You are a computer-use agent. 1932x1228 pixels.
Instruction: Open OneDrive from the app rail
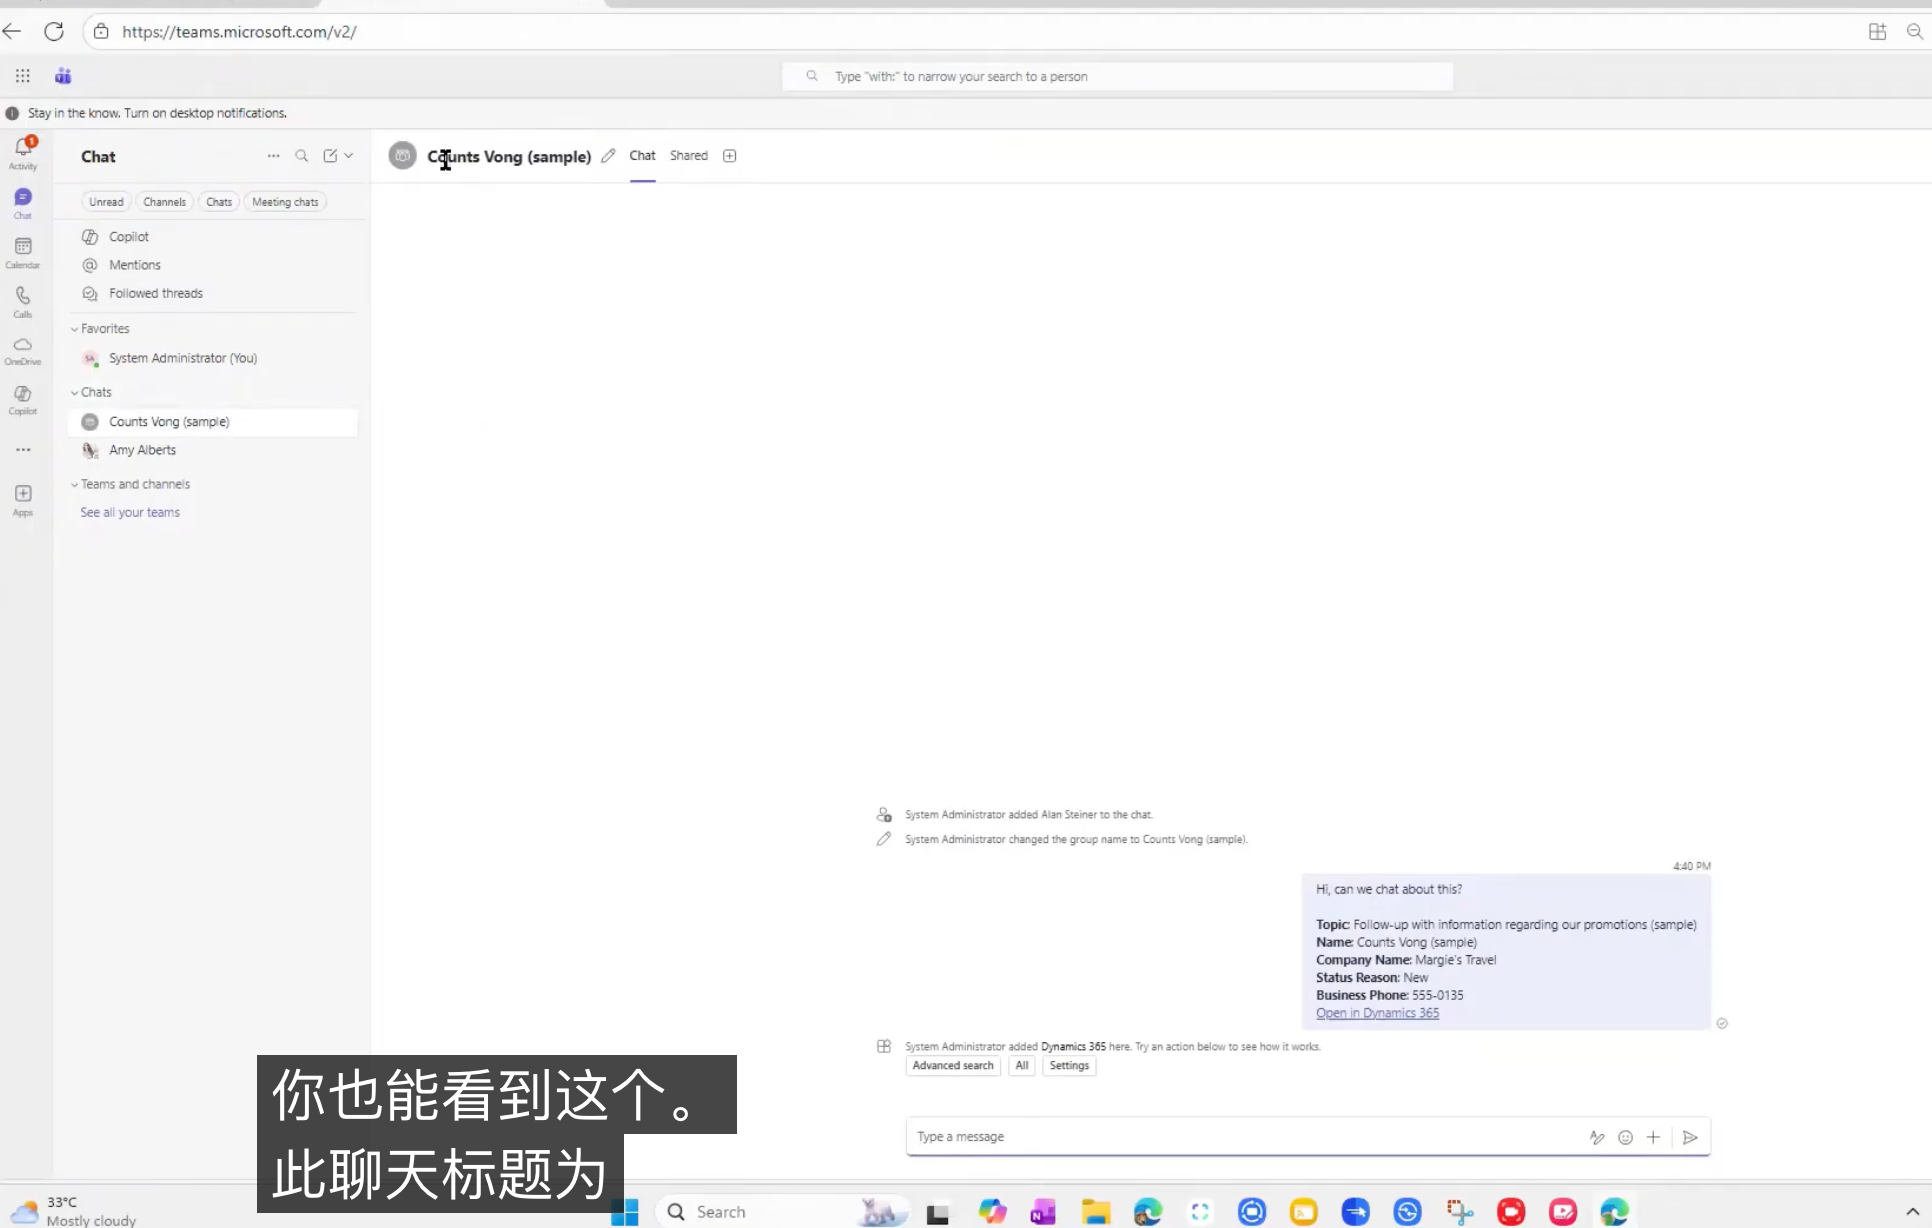tap(23, 350)
